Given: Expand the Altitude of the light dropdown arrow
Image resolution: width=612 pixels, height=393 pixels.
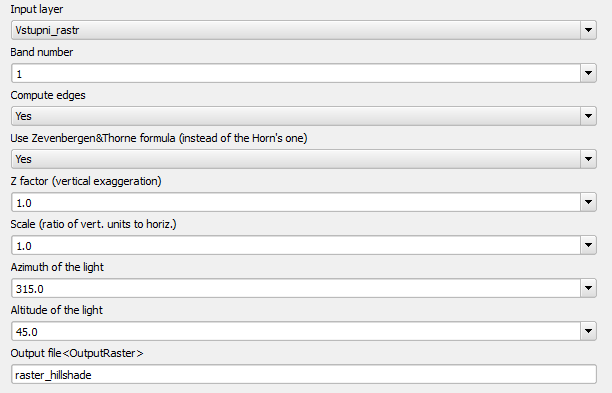Looking at the screenshot, I should tap(588, 331).
